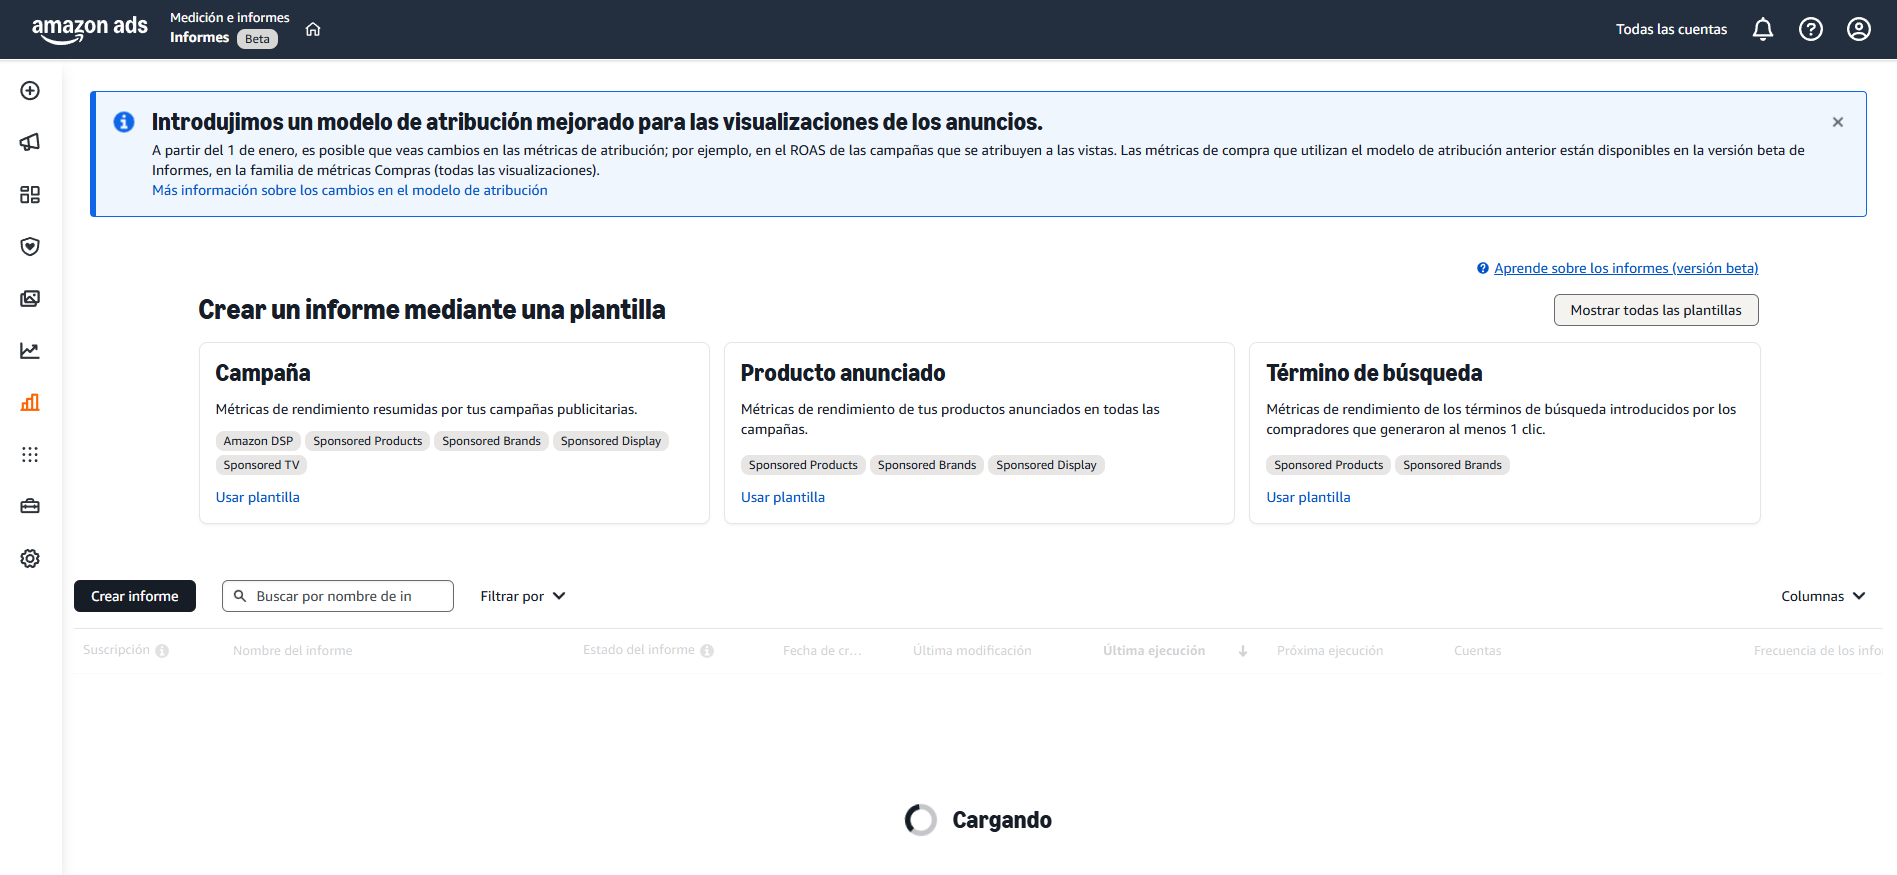Image resolution: width=1897 pixels, height=875 pixels.
Task: Click the sort arrow beside Última ejecución
Action: click(x=1243, y=651)
